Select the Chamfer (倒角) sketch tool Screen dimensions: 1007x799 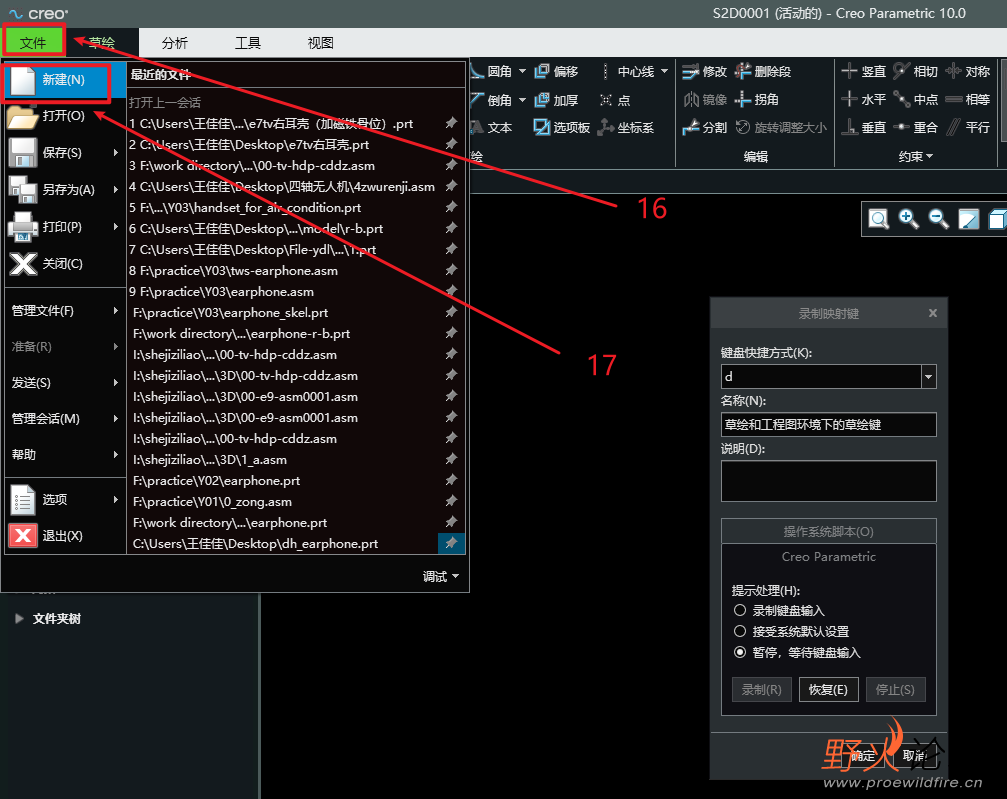[x=492, y=100]
